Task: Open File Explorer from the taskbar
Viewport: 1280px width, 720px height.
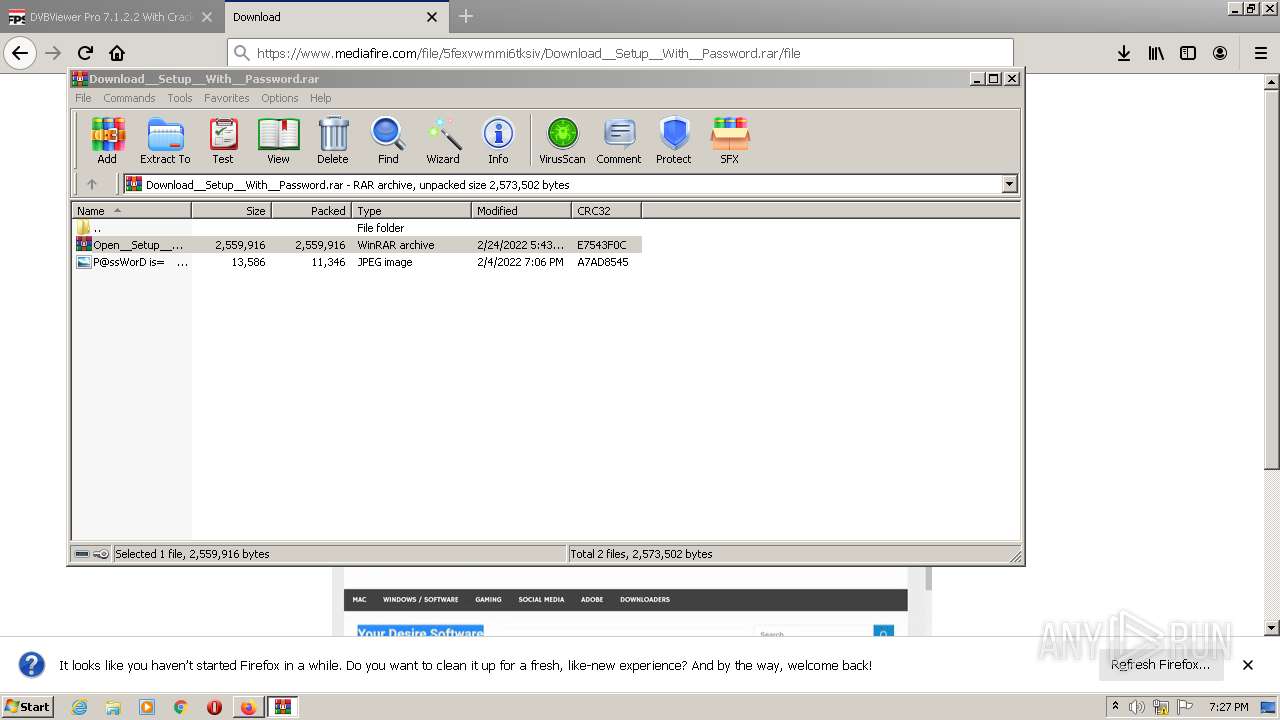Action: point(113,707)
